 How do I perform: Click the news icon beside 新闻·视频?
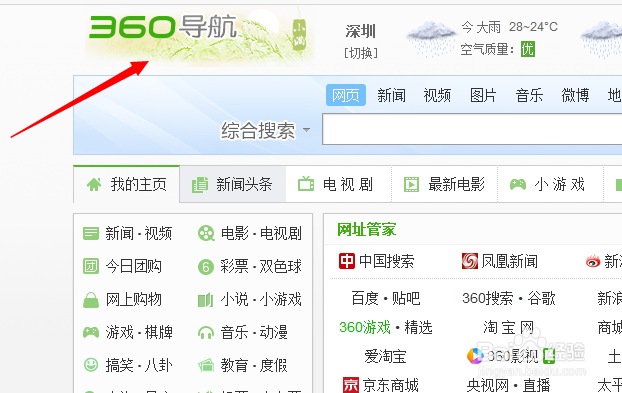(91, 233)
